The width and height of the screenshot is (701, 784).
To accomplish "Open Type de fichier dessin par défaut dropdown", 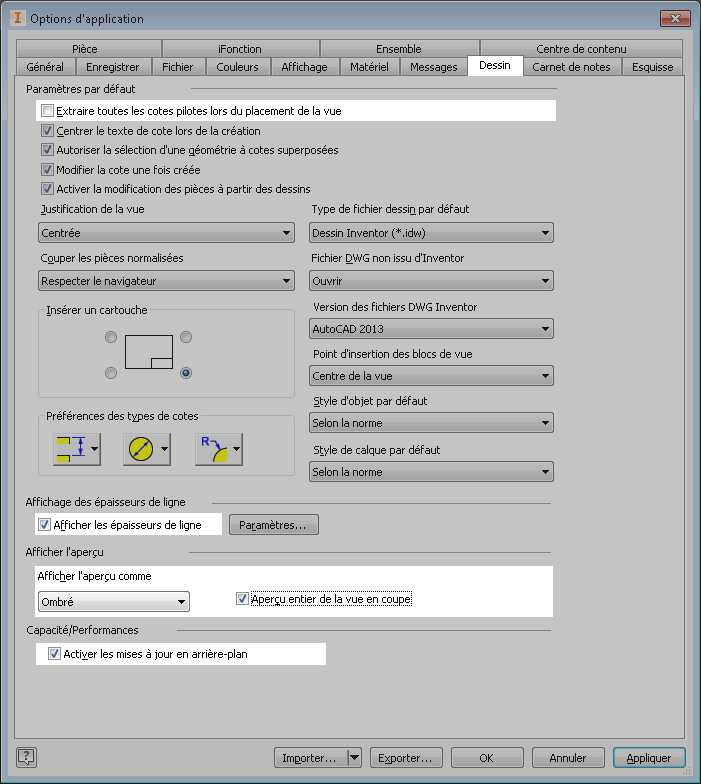I will tap(431, 232).
